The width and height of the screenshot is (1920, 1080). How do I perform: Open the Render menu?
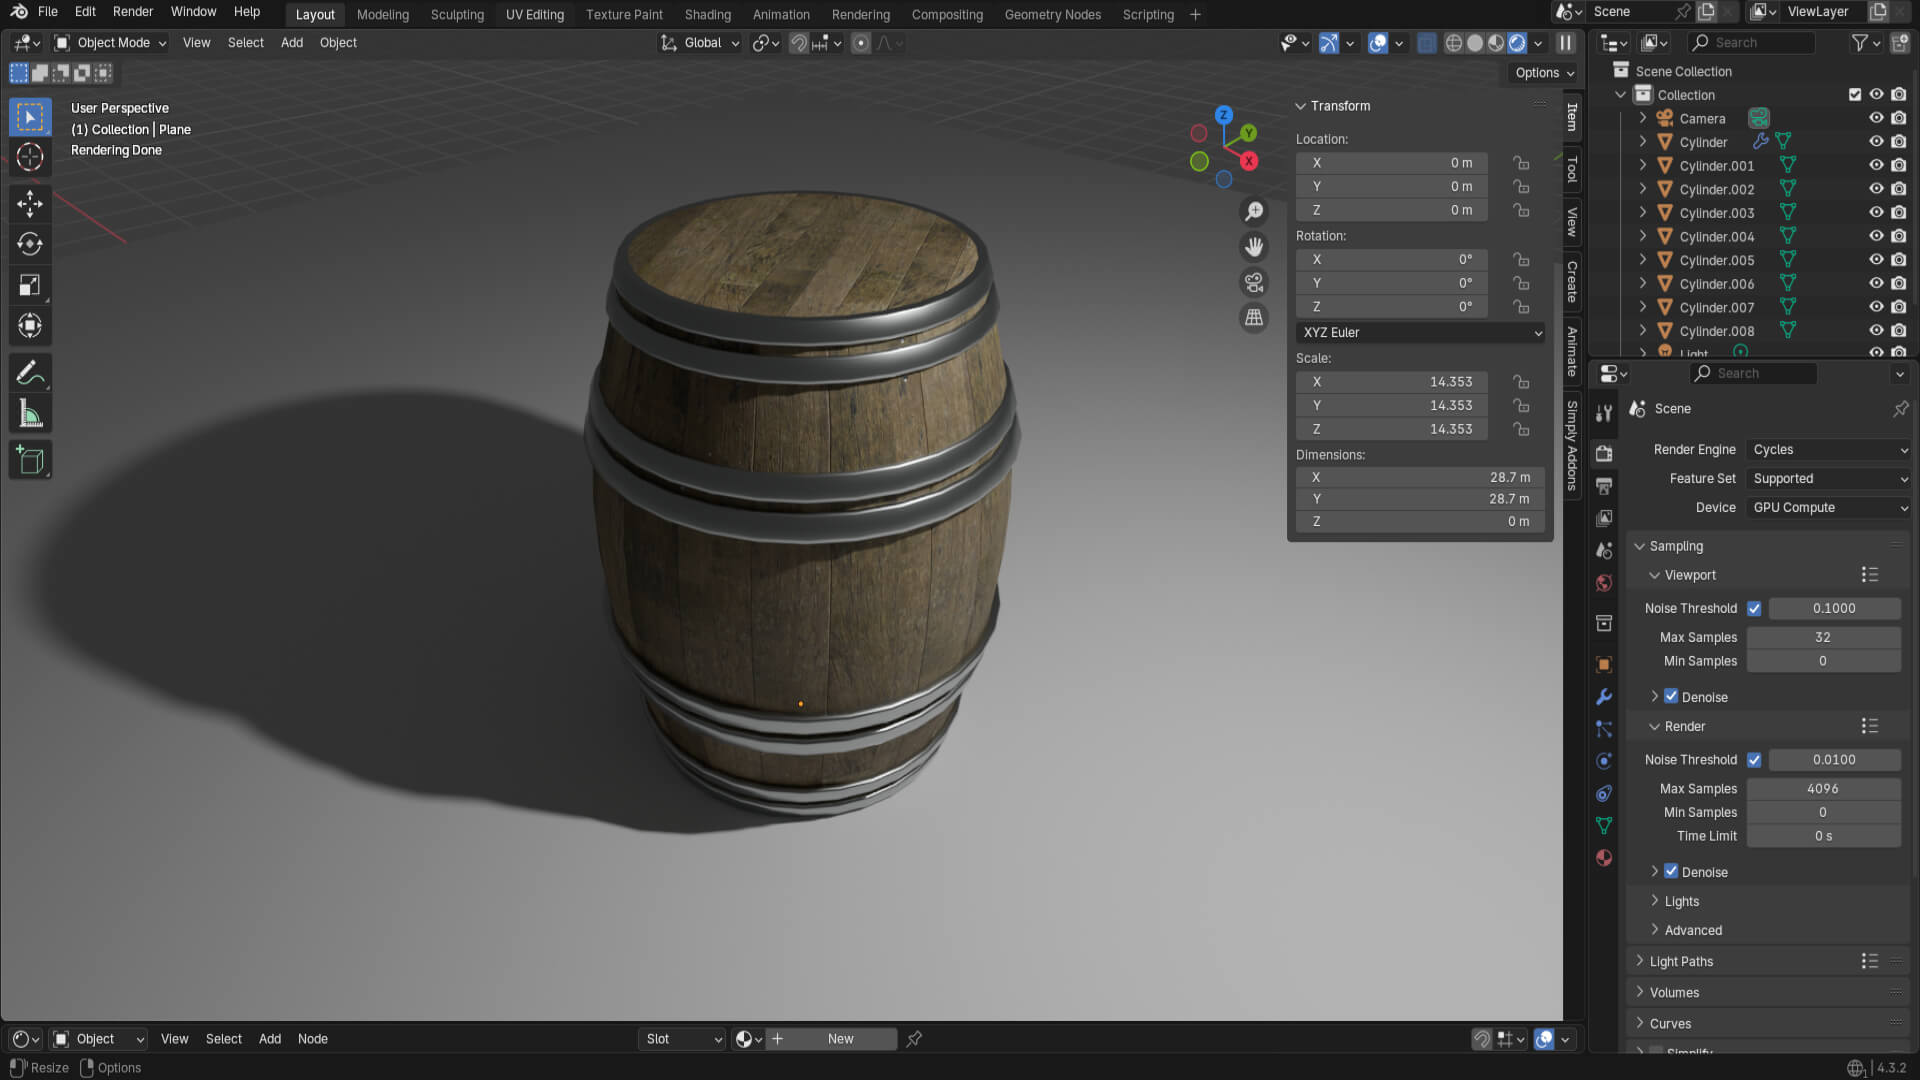(x=133, y=12)
